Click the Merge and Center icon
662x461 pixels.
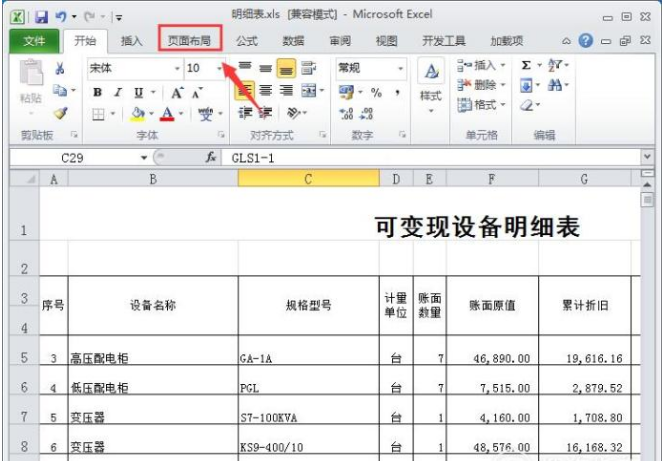point(309,90)
